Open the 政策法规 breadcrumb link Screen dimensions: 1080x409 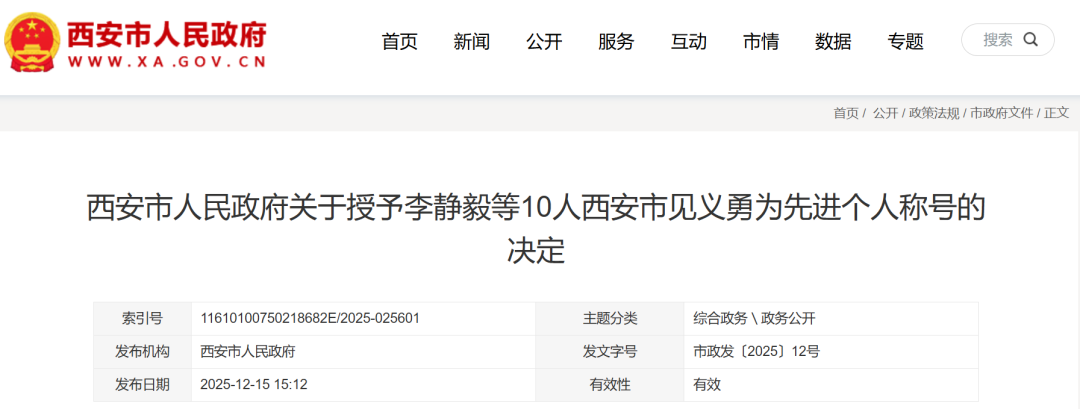934,113
